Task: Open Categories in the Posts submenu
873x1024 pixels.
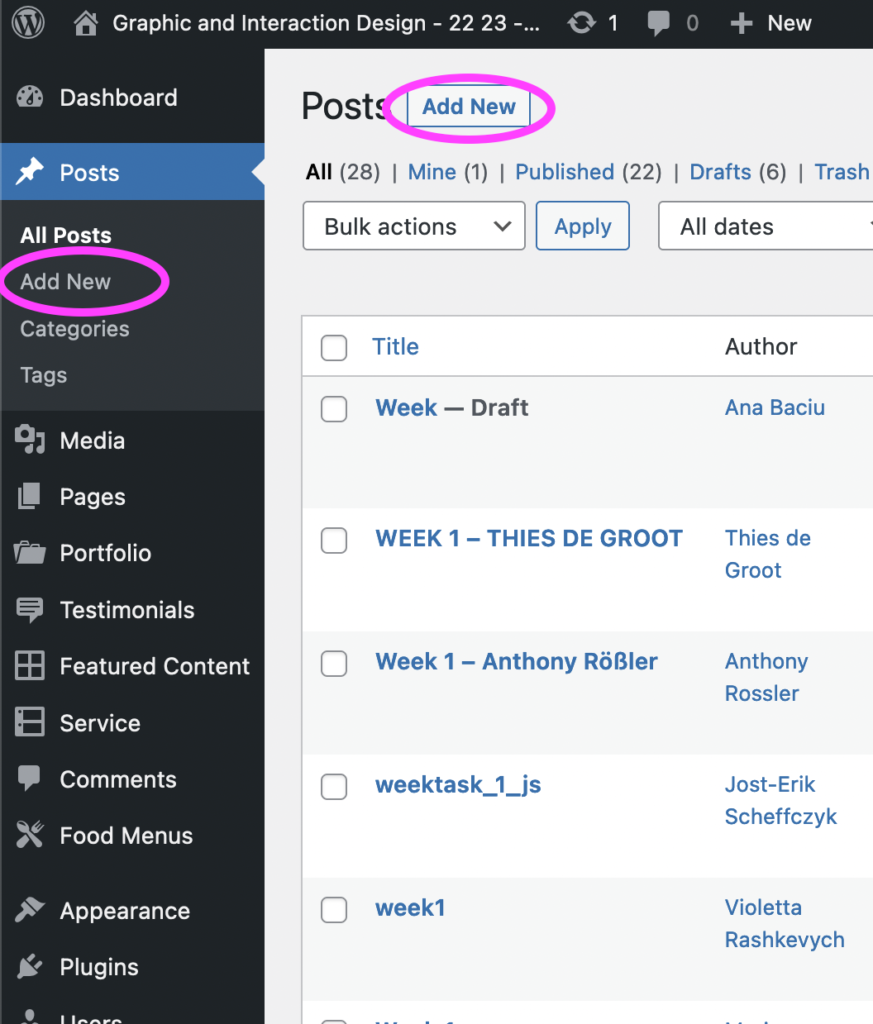Action: [x=75, y=329]
